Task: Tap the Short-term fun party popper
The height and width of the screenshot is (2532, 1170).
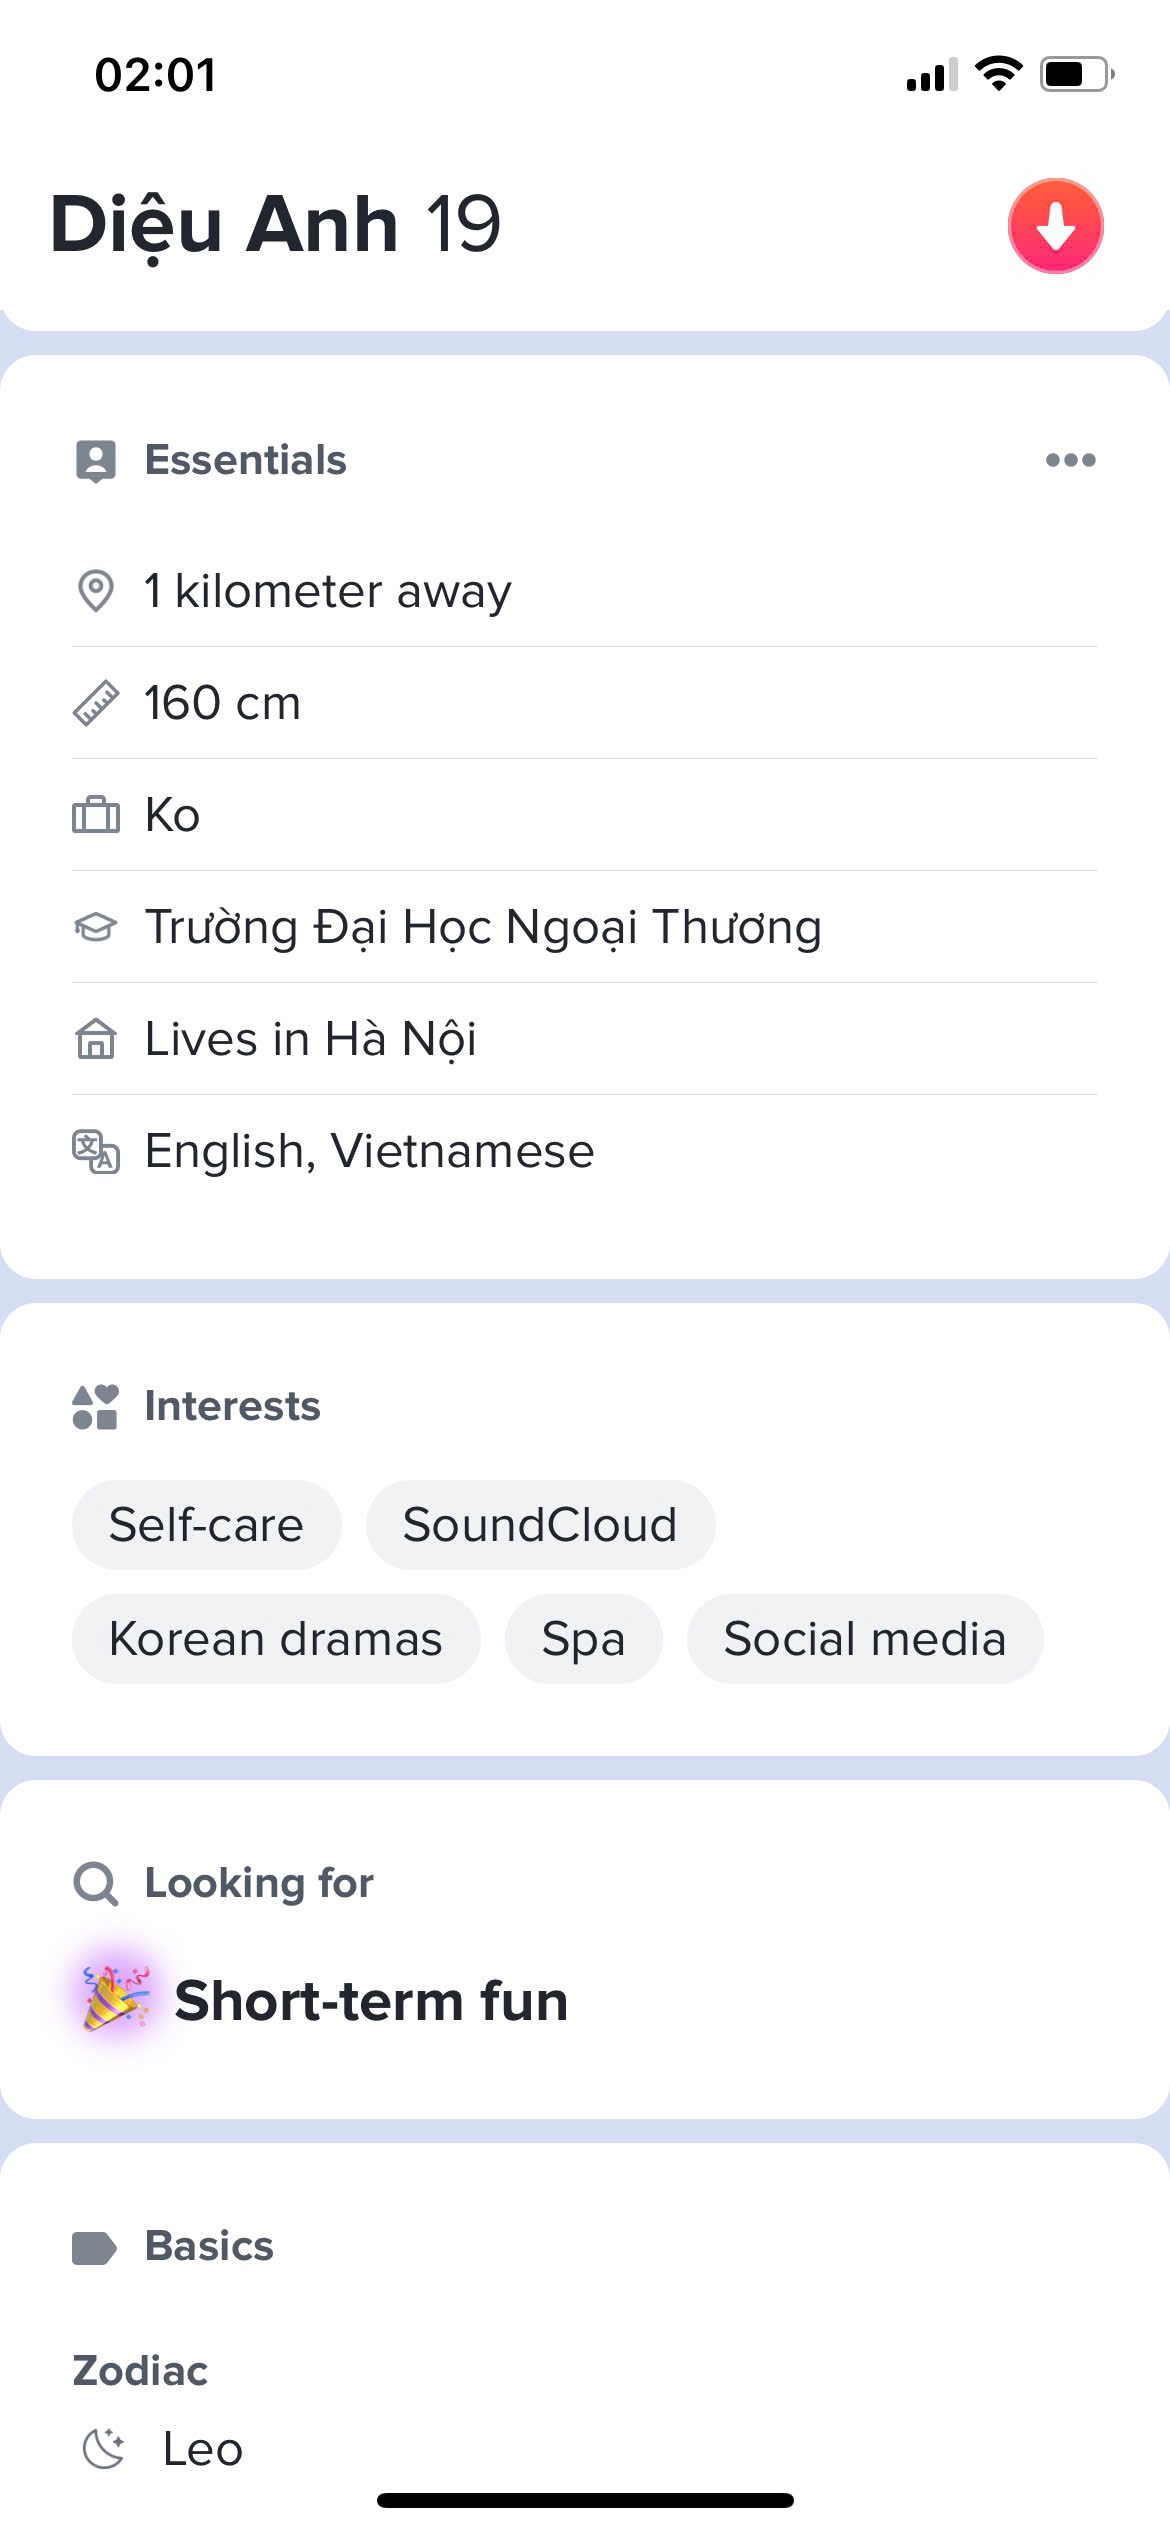Action: tap(116, 2000)
